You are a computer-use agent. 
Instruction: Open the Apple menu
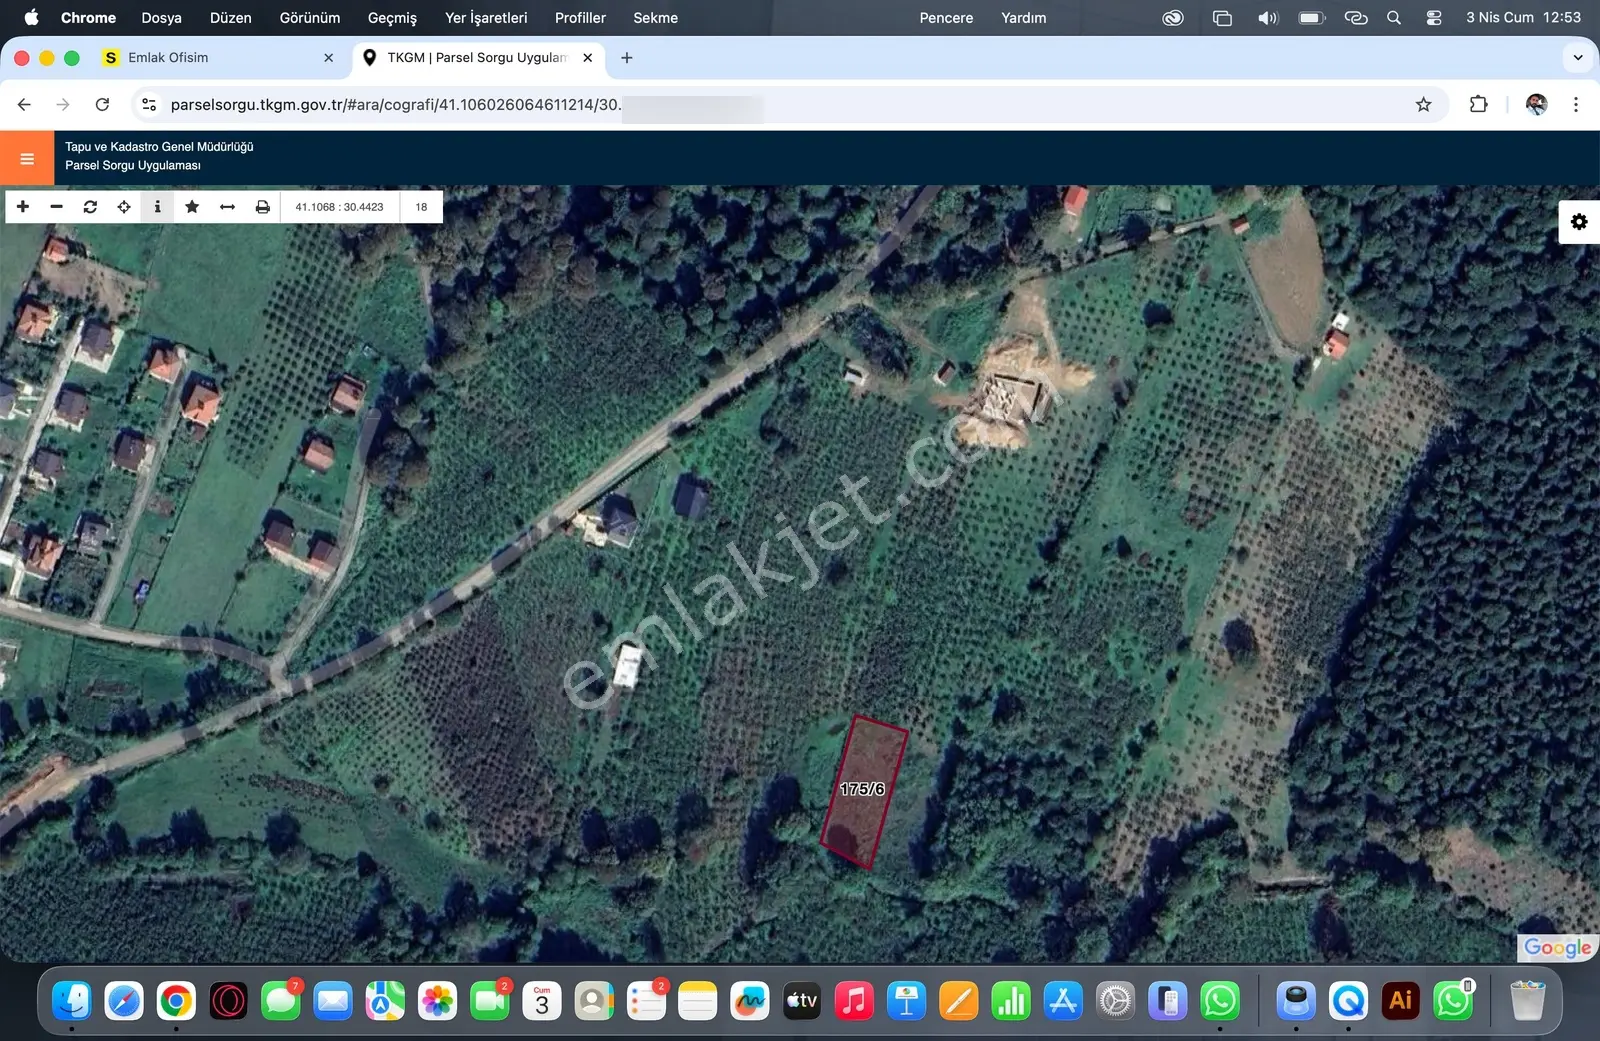[x=31, y=17]
